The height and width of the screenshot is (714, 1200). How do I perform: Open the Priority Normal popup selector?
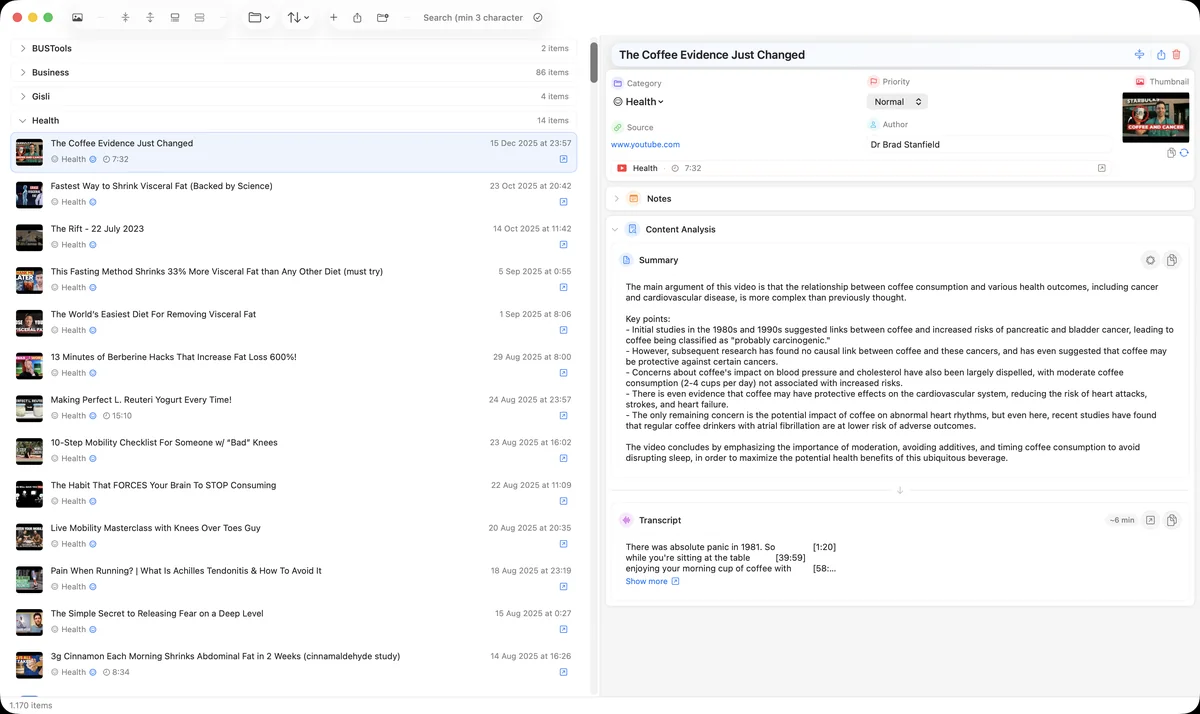click(x=897, y=102)
